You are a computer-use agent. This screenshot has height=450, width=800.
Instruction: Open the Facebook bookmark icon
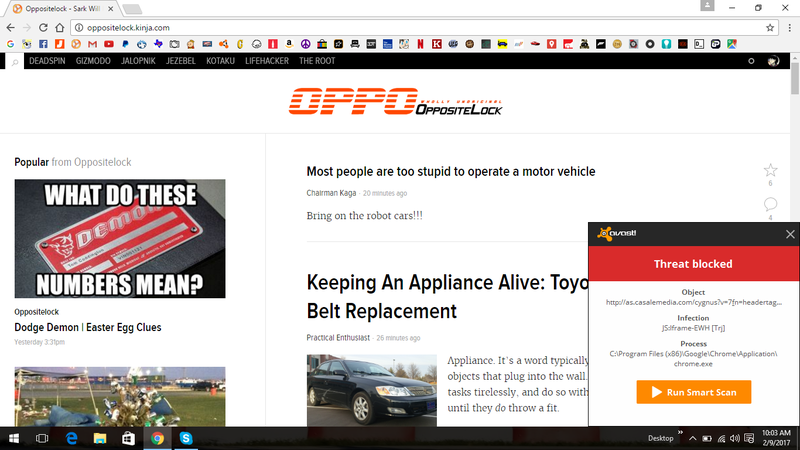point(43,44)
